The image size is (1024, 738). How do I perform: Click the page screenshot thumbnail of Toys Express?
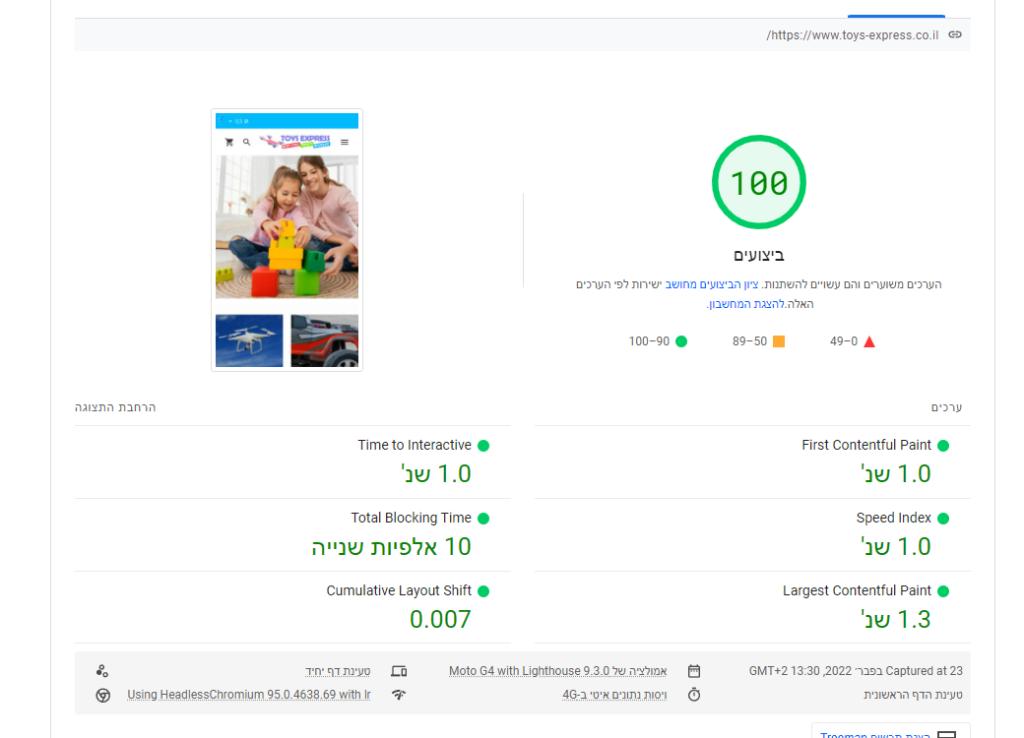[x=287, y=240]
